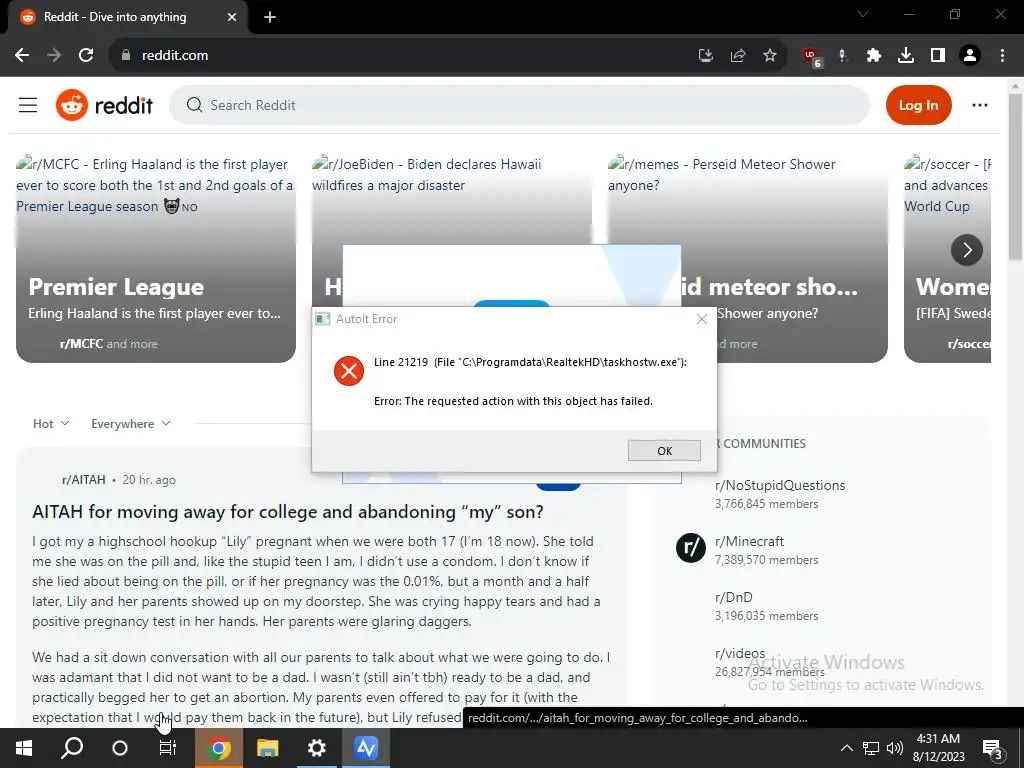Image resolution: width=1024 pixels, height=768 pixels.
Task: Click the r/Minecraft community avatar icon
Action: (x=690, y=547)
